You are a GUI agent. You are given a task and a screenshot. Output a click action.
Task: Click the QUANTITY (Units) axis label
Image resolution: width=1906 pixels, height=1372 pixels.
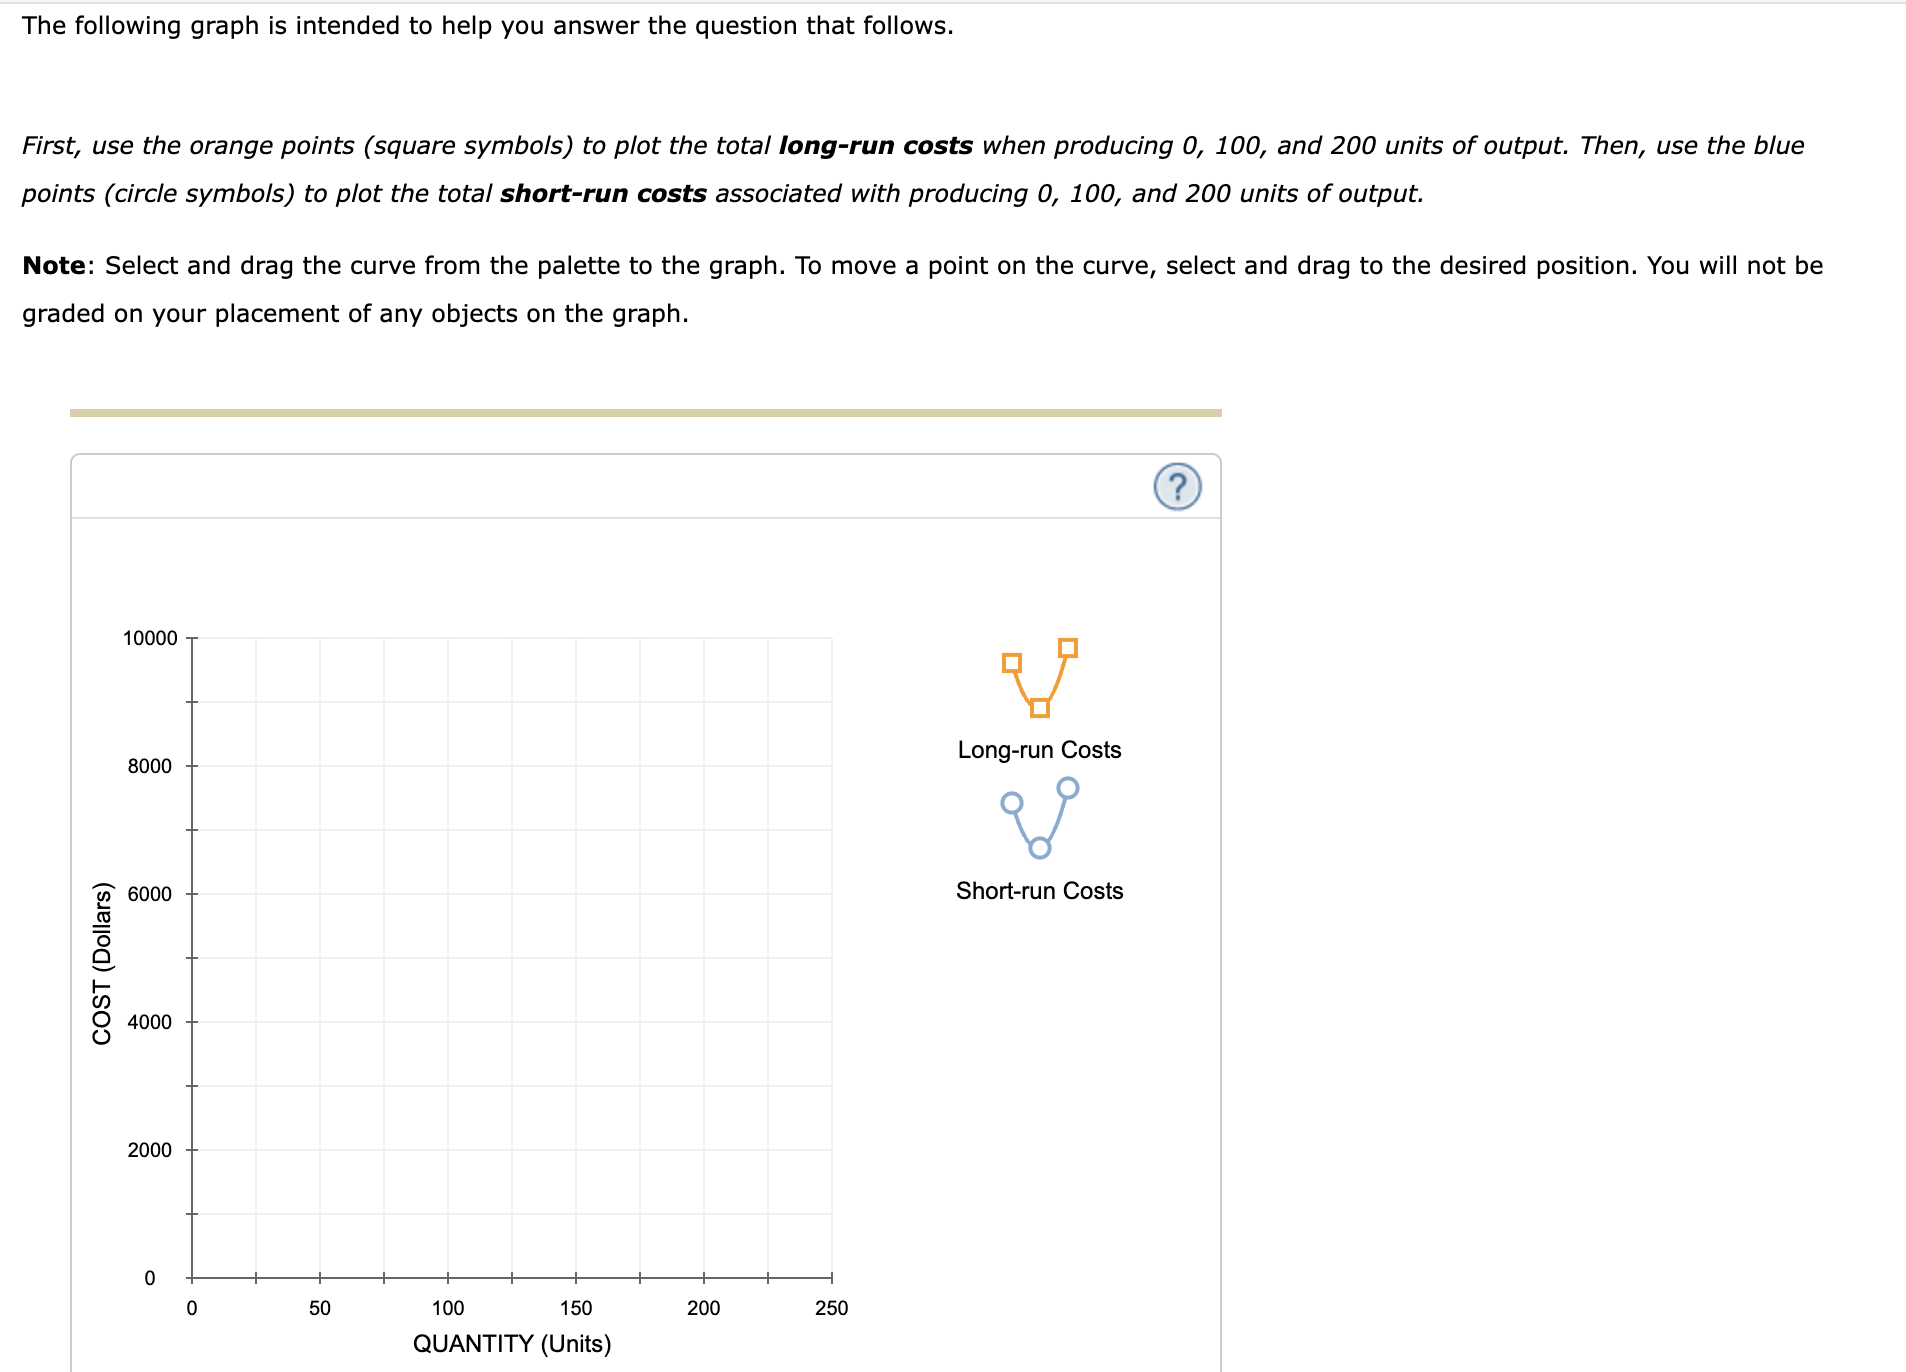pyautogui.click(x=511, y=1344)
